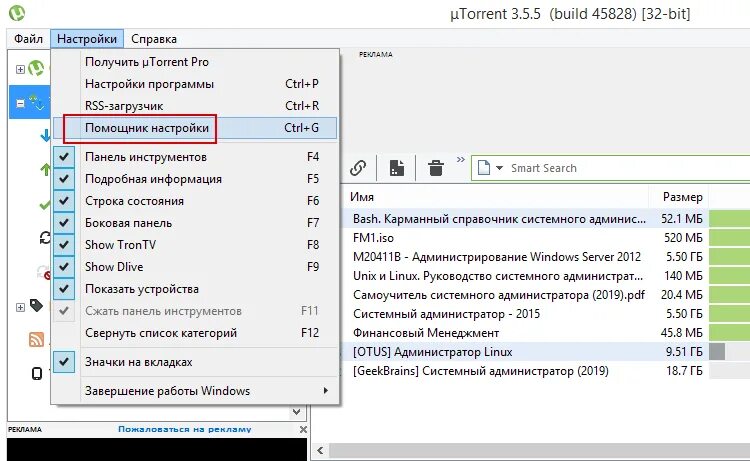
Task: Click the Smart Search input field
Action: coord(627,168)
